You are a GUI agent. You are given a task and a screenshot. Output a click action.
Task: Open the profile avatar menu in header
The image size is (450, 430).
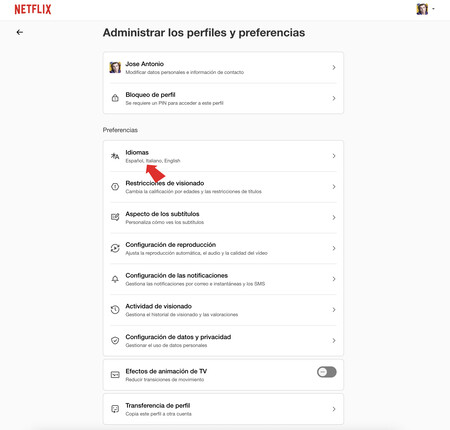[x=425, y=9]
